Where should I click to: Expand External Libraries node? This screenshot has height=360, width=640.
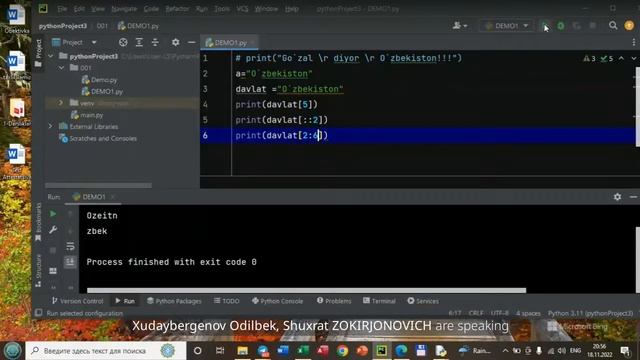(x=51, y=127)
